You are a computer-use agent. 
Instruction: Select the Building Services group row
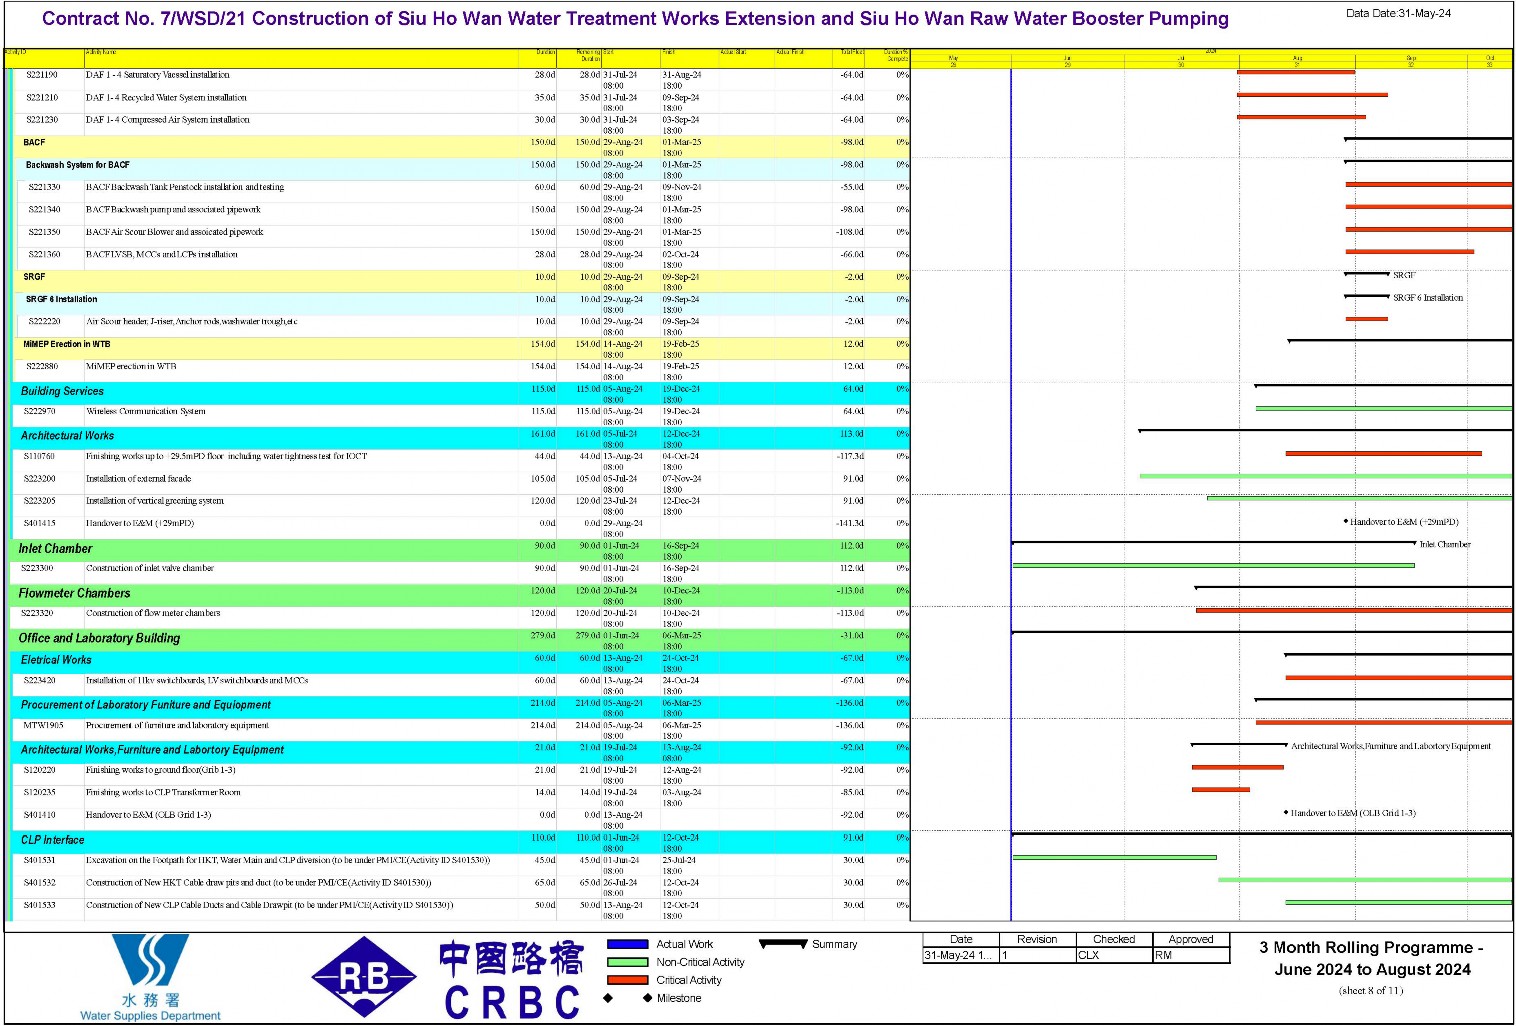[461, 392]
